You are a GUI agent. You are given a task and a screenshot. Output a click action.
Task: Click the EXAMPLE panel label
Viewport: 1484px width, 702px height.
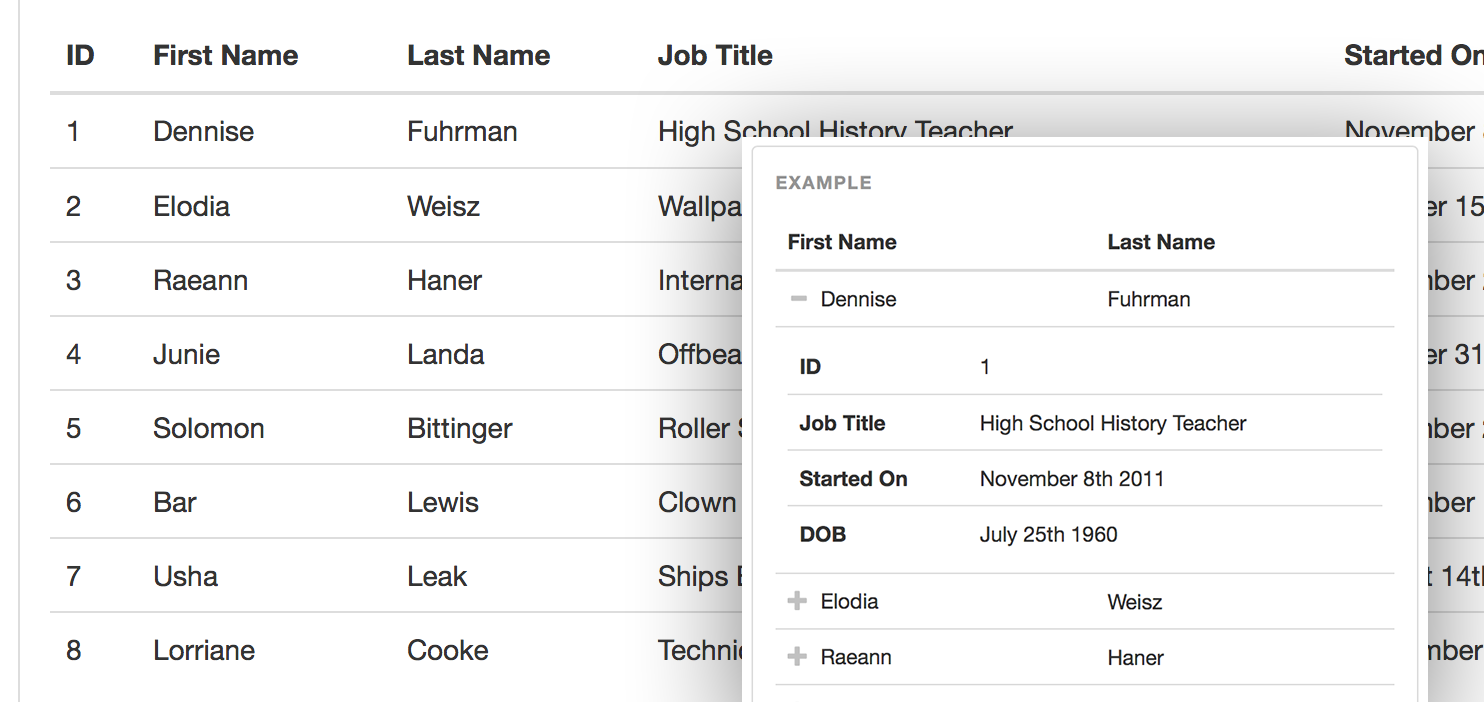[x=824, y=183]
